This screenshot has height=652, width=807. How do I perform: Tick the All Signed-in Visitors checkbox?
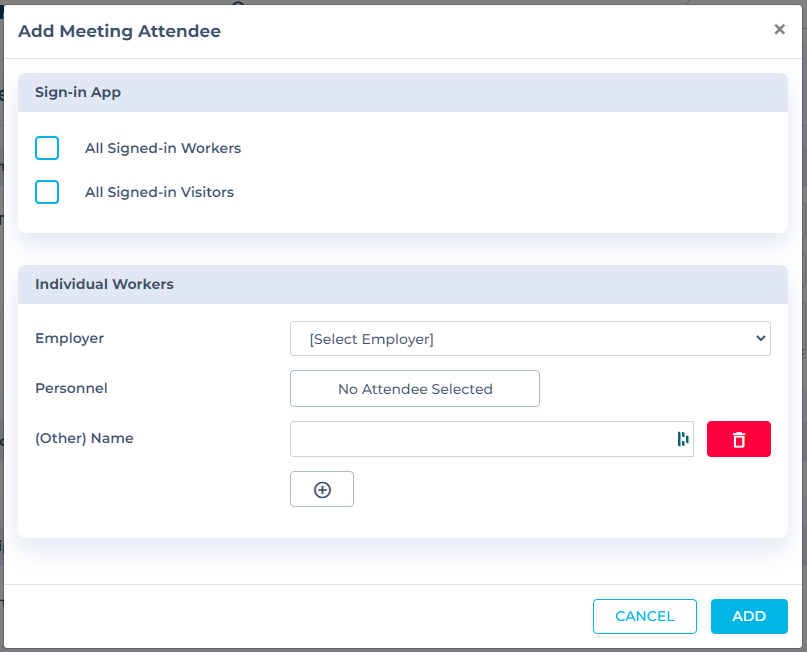tap(47, 192)
